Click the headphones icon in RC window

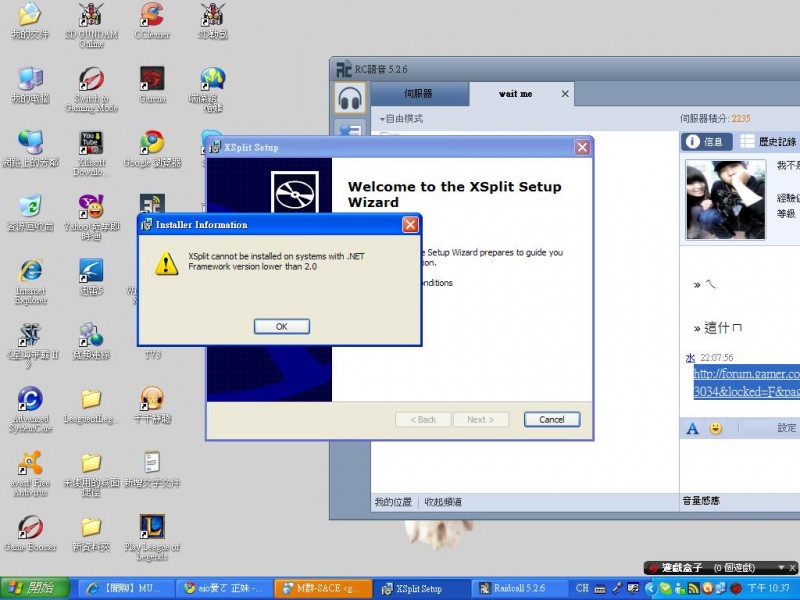coord(349,98)
